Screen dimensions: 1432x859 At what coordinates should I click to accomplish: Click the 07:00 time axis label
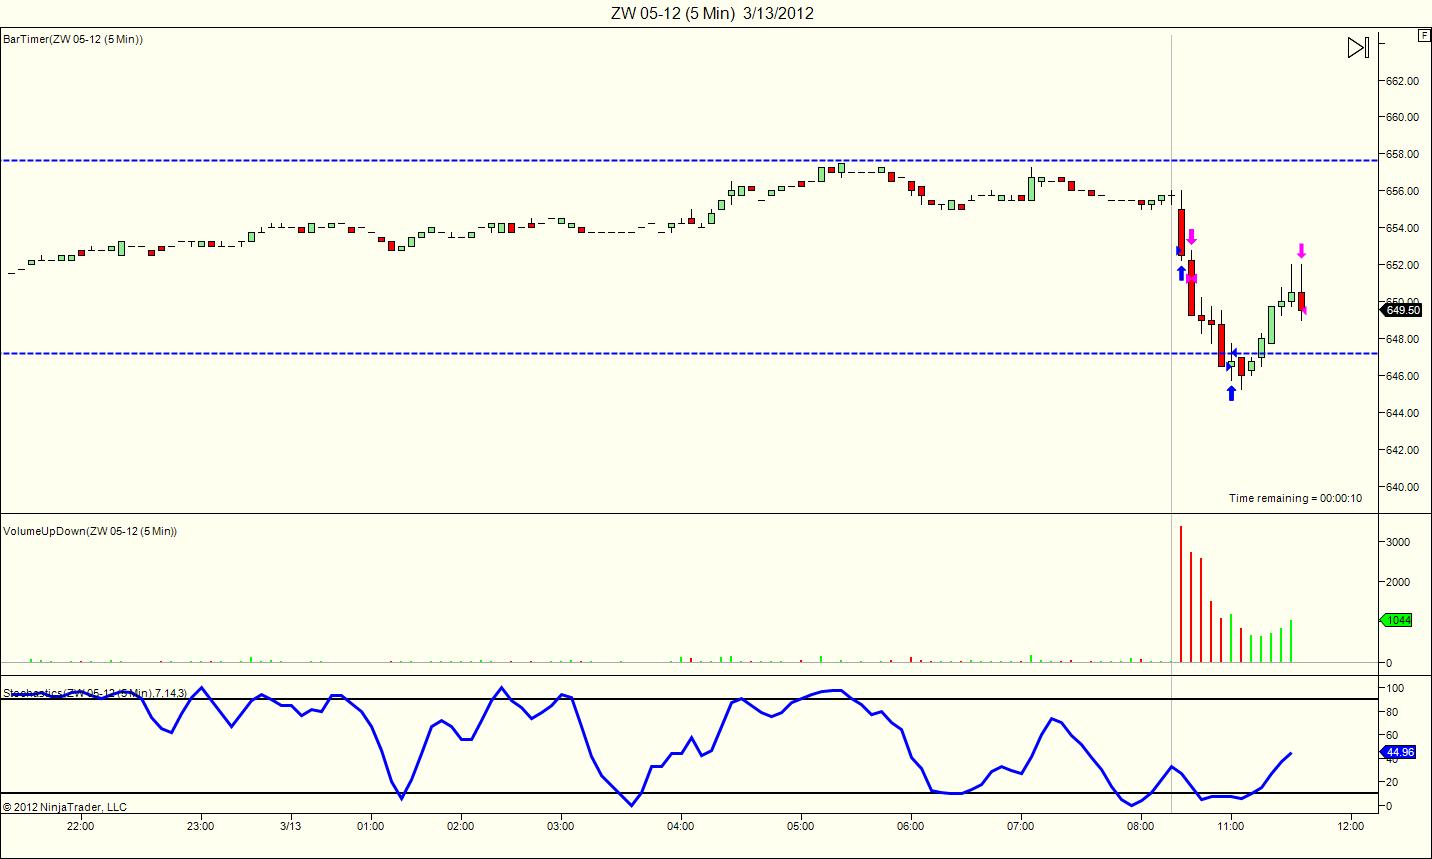tap(1021, 827)
